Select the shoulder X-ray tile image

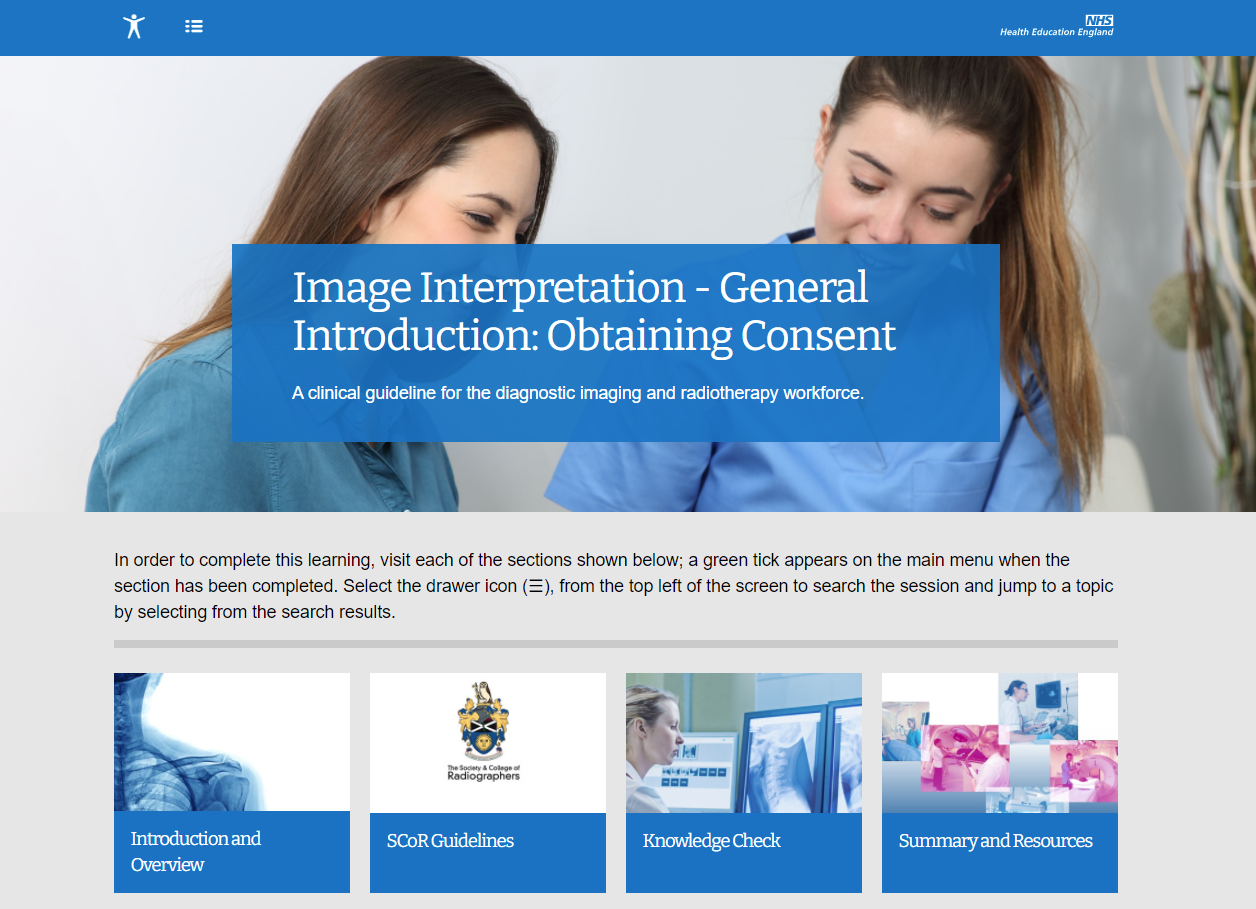click(231, 741)
